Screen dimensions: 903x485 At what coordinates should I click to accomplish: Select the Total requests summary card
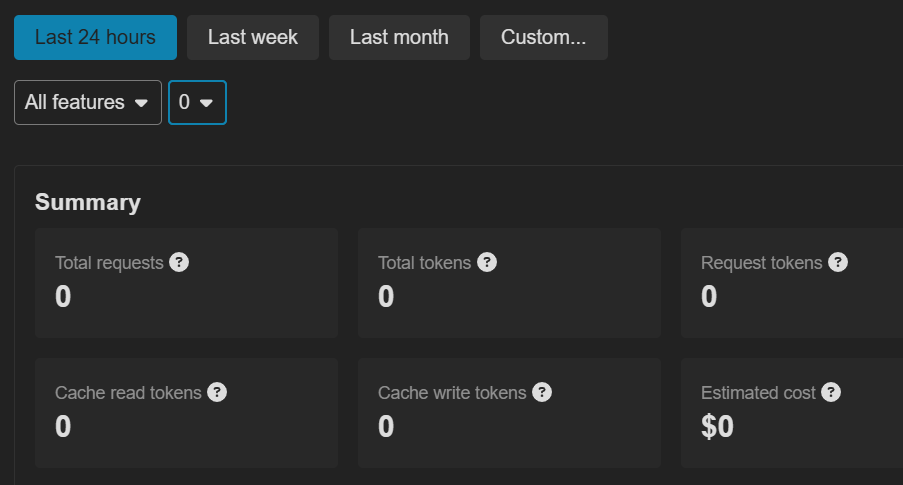click(187, 283)
